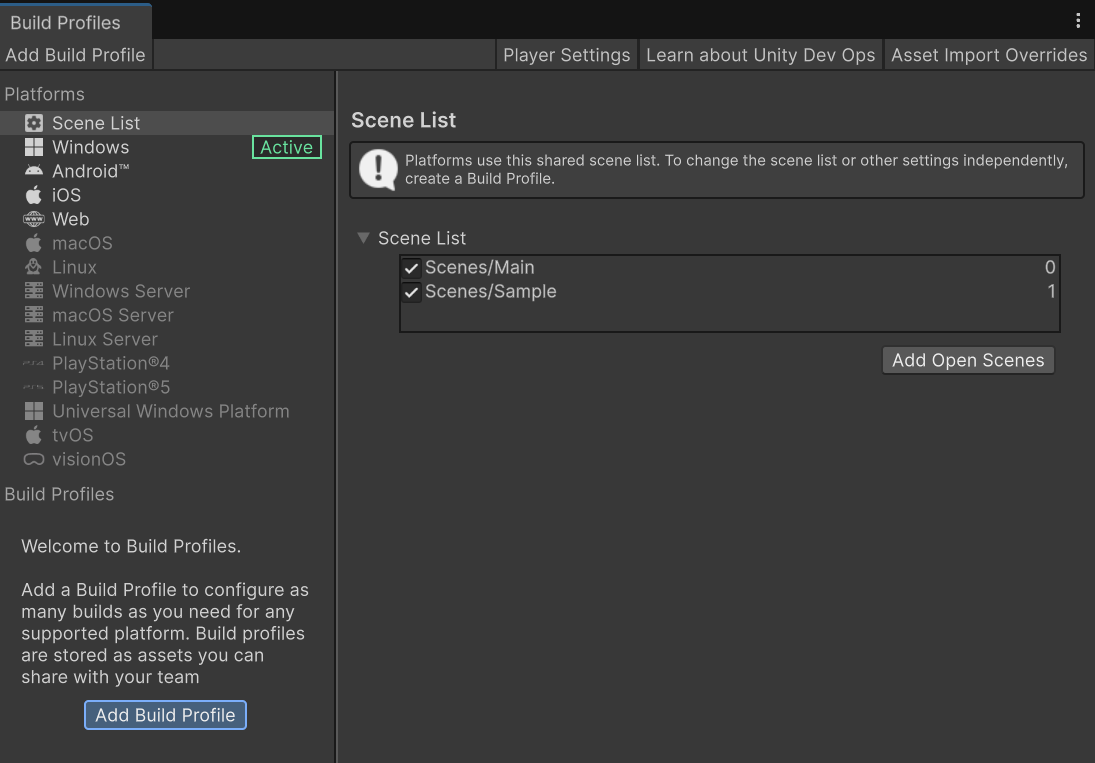The height and width of the screenshot is (763, 1095).
Task: Click the Android robot icon
Action: 34,171
